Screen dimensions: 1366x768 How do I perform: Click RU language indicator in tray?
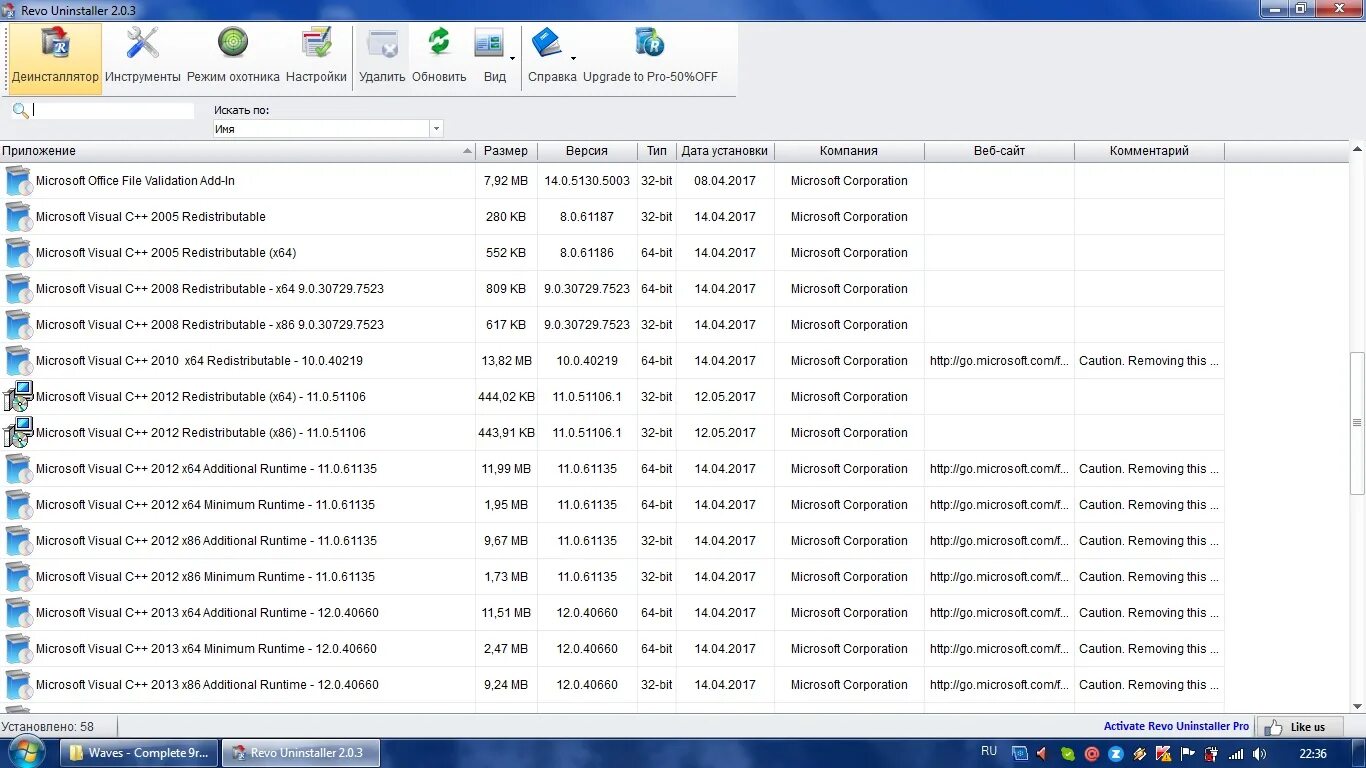989,751
